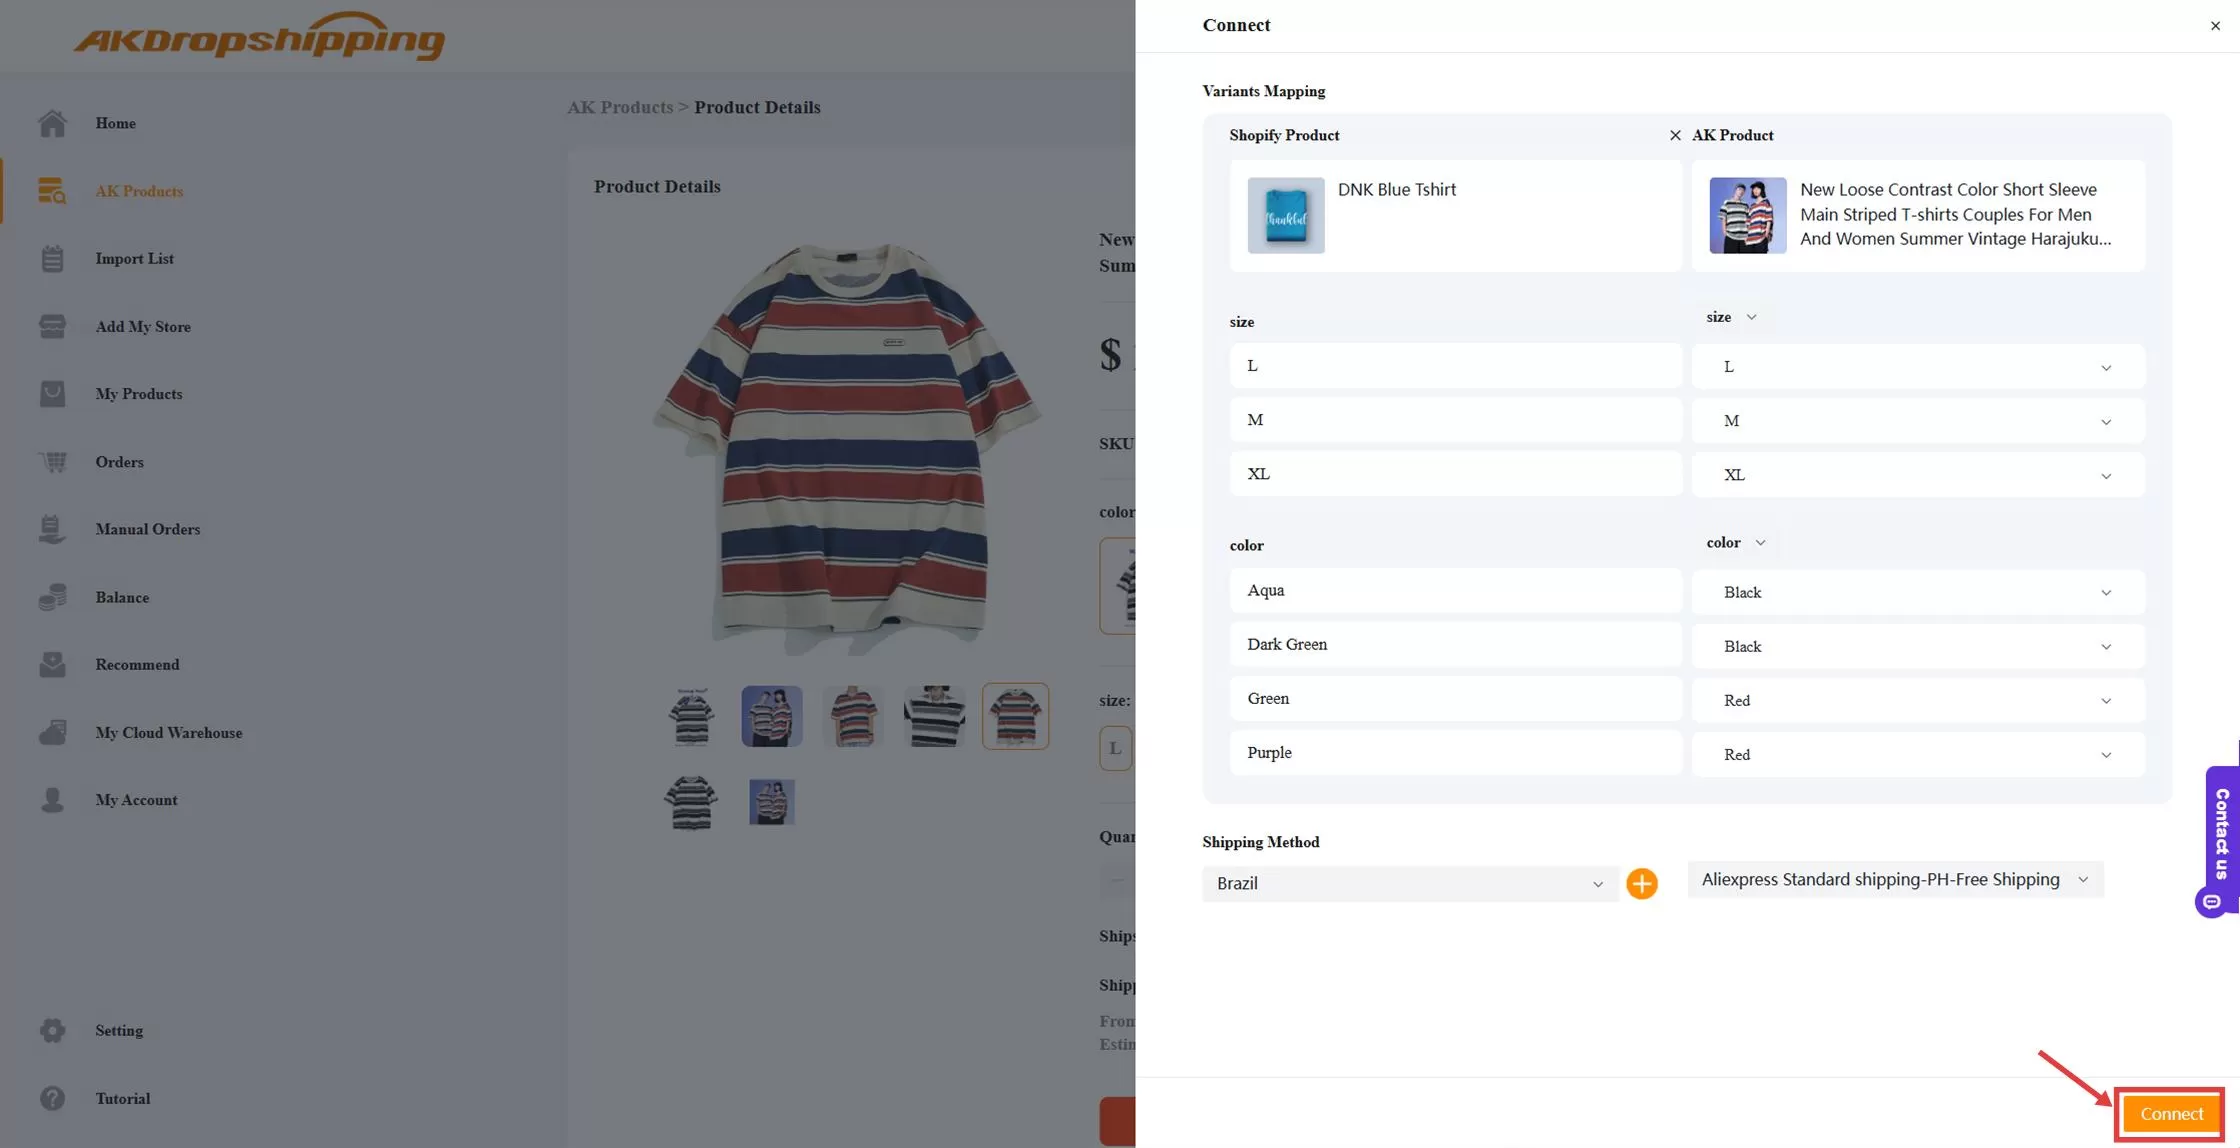Open the Setting gear icon
Image resolution: width=2240 pixels, height=1148 pixels.
[52, 1030]
